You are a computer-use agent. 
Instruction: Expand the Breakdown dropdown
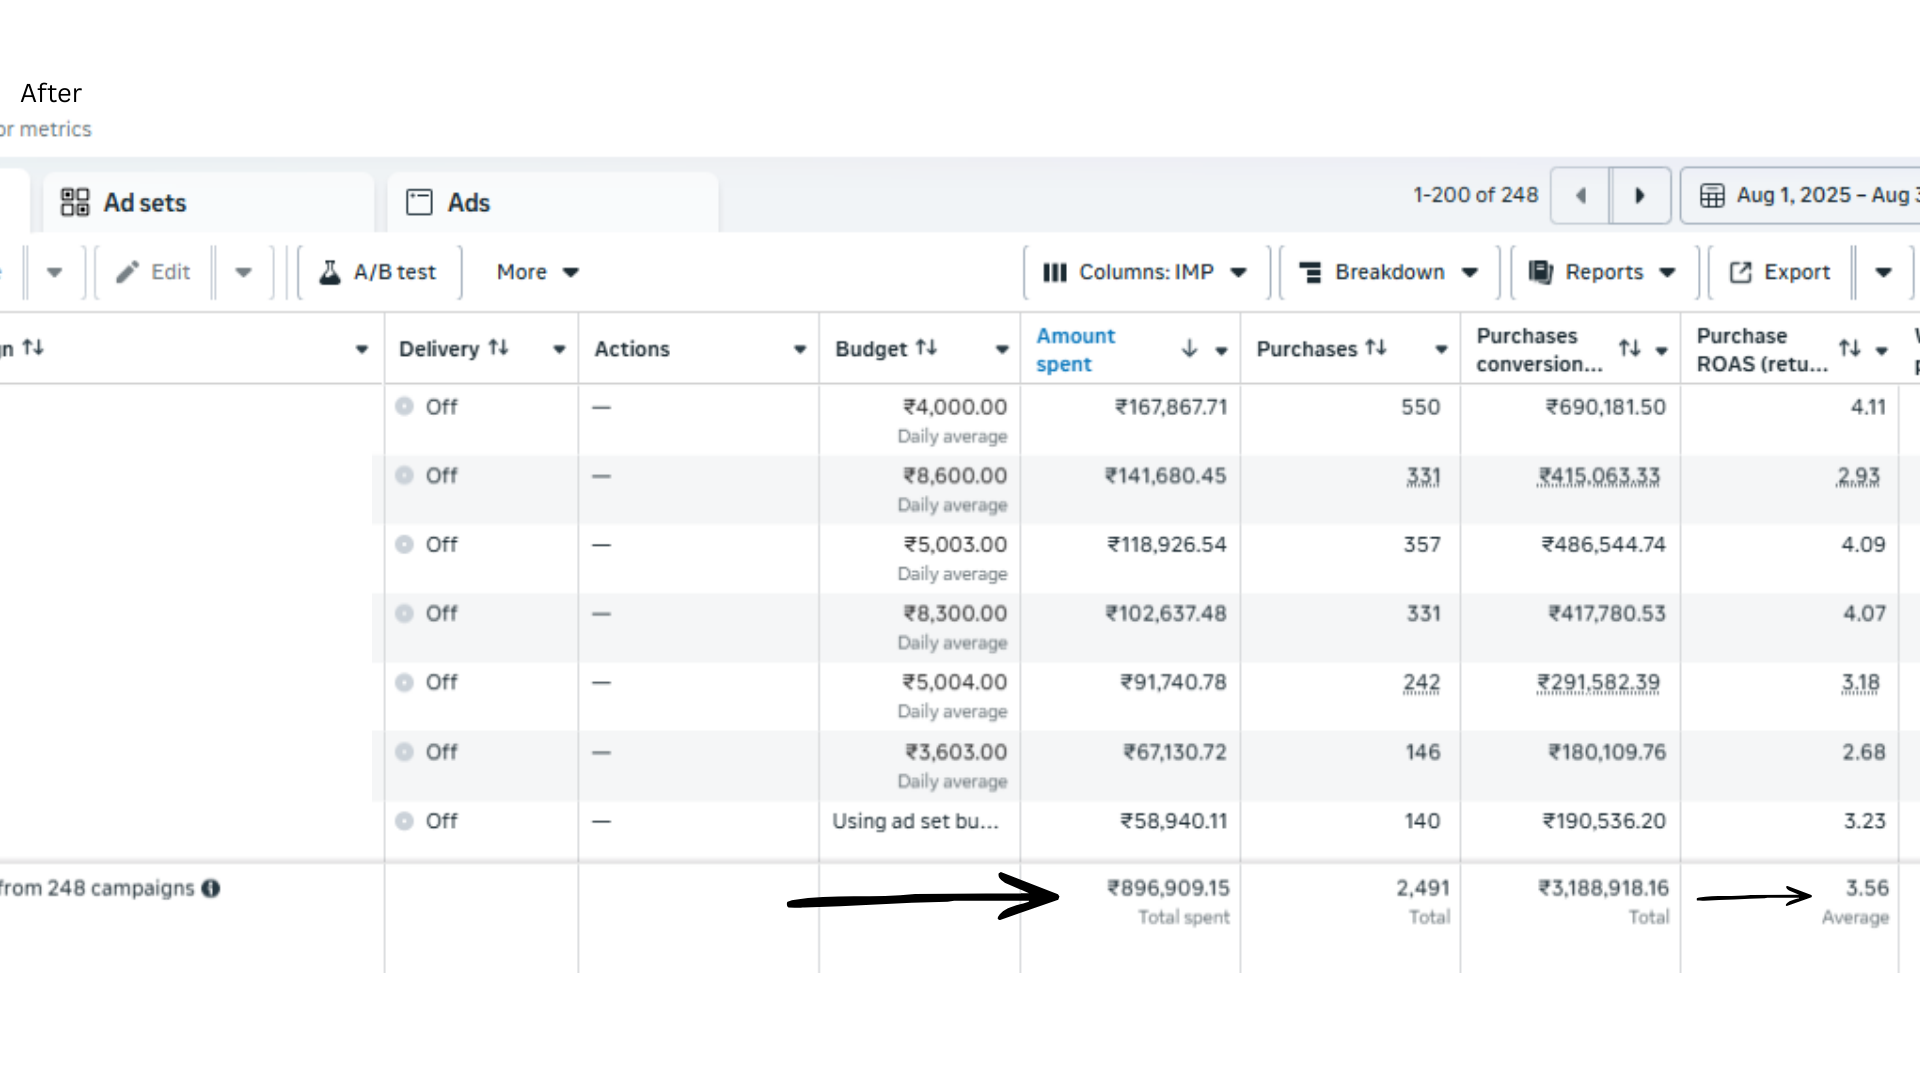coord(1388,272)
